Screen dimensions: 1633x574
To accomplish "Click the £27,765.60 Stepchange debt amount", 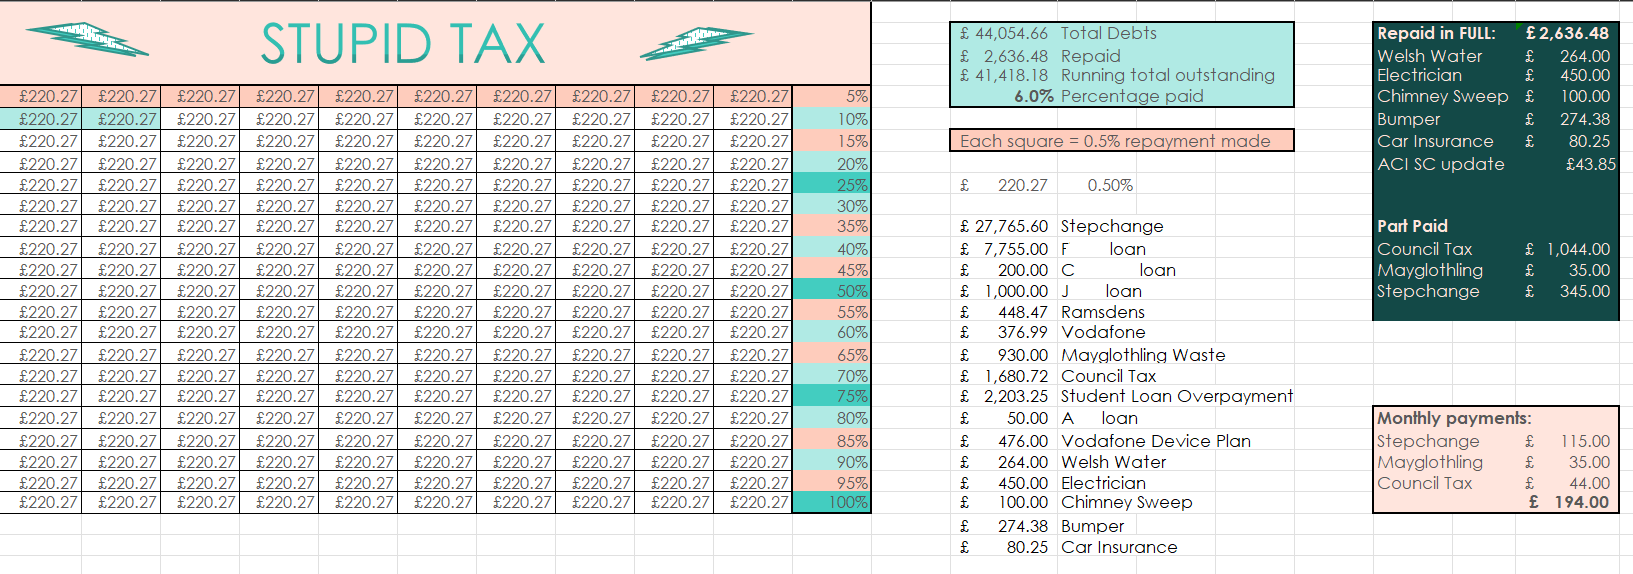I will [1004, 227].
